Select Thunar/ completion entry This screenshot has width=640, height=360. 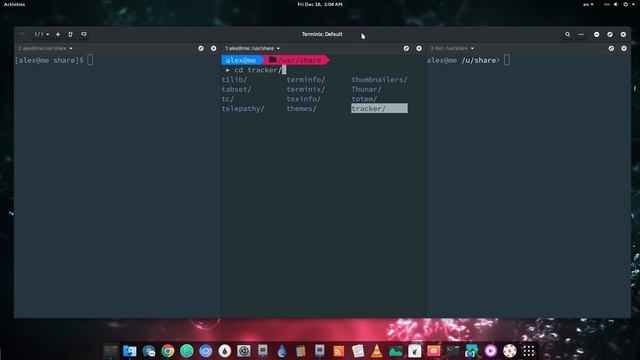[367, 89]
